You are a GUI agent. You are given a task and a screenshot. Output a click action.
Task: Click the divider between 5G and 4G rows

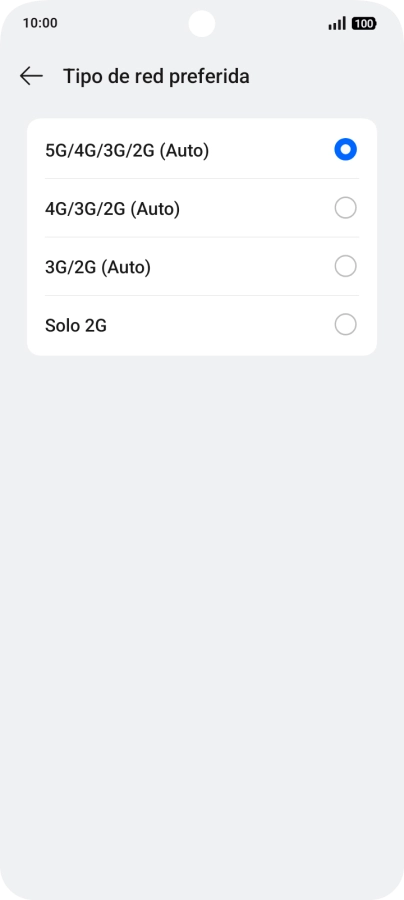point(202,179)
